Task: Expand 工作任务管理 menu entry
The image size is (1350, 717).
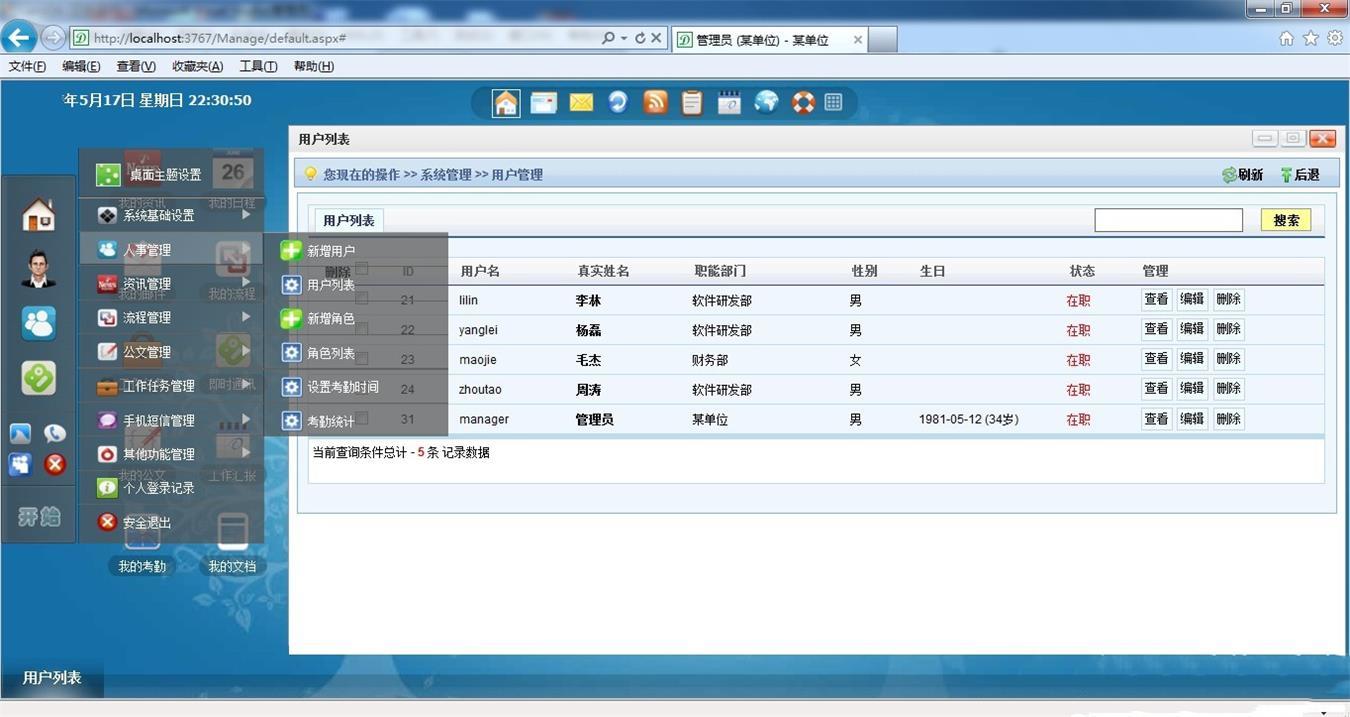Action: click(x=171, y=386)
